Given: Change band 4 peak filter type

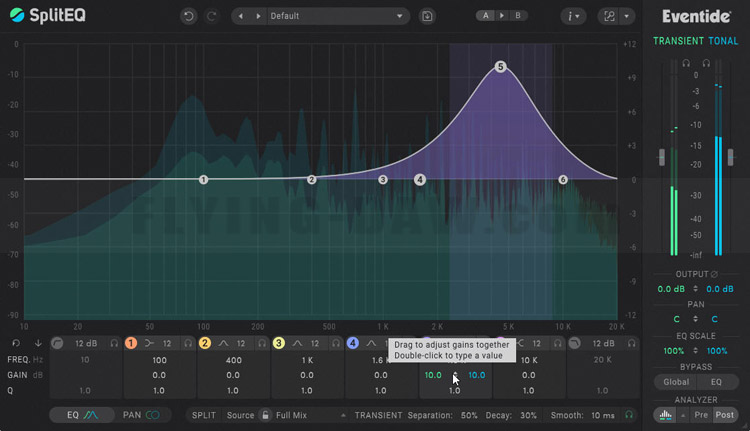Looking at the screenshot, I should pos(371,343).
